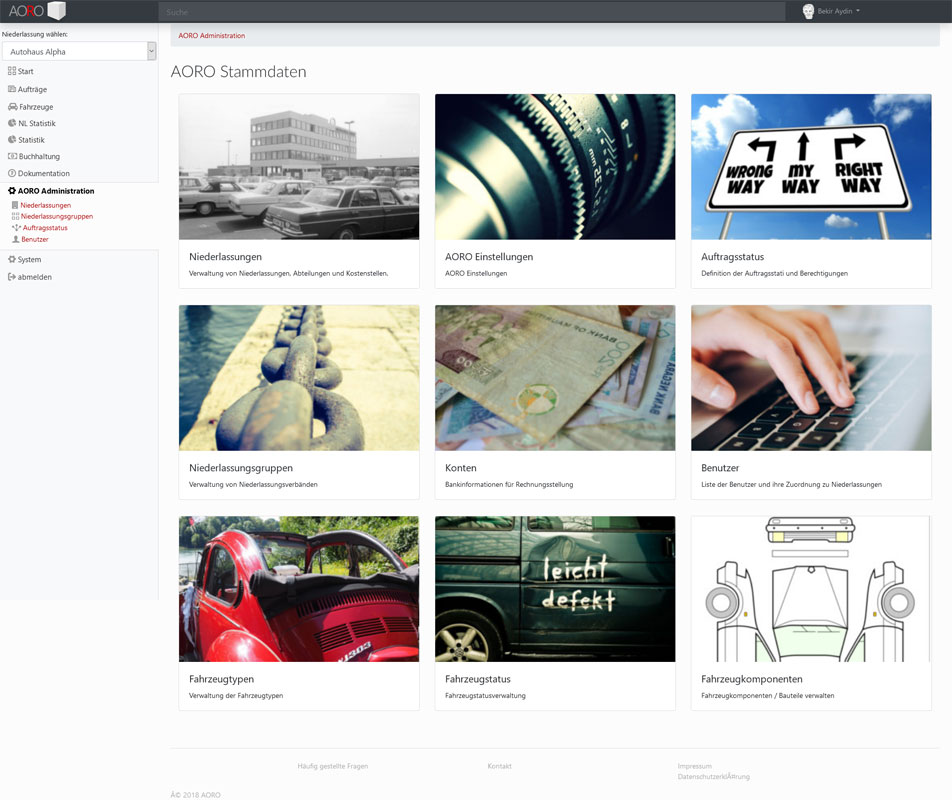952x800 pixels.
Task: Click the Buchhaltung icon in sidebar
Action: click(11, 157)
